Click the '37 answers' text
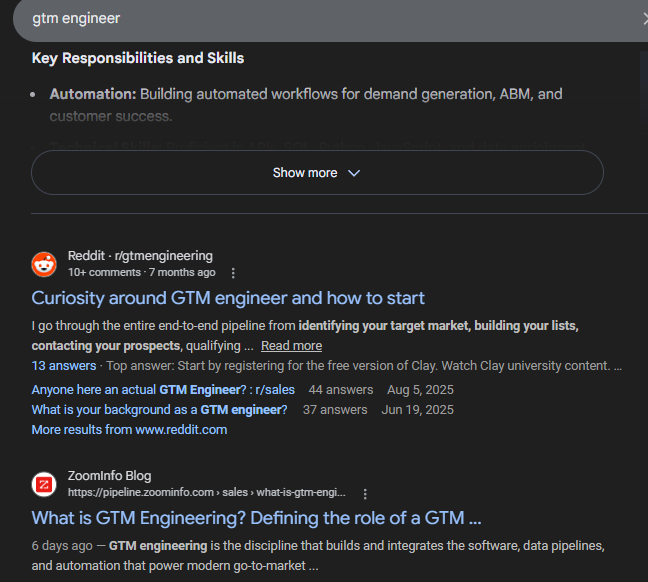Viewport: 648px width, 582px height. [335, 410]
